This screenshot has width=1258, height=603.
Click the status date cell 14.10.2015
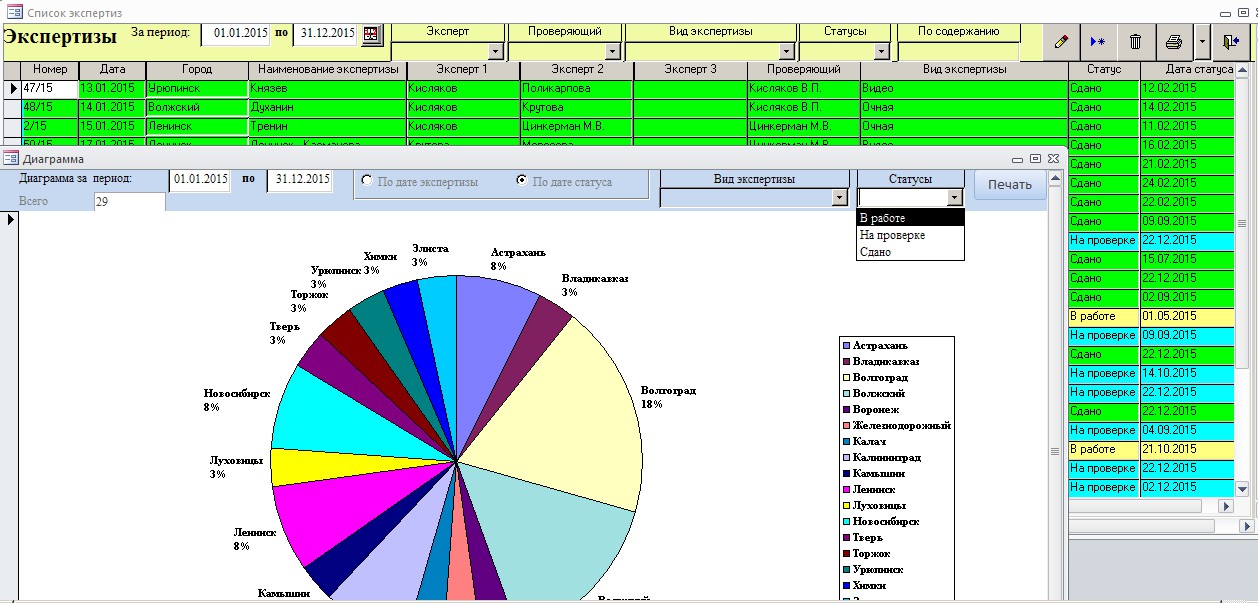pos(1186,373)
